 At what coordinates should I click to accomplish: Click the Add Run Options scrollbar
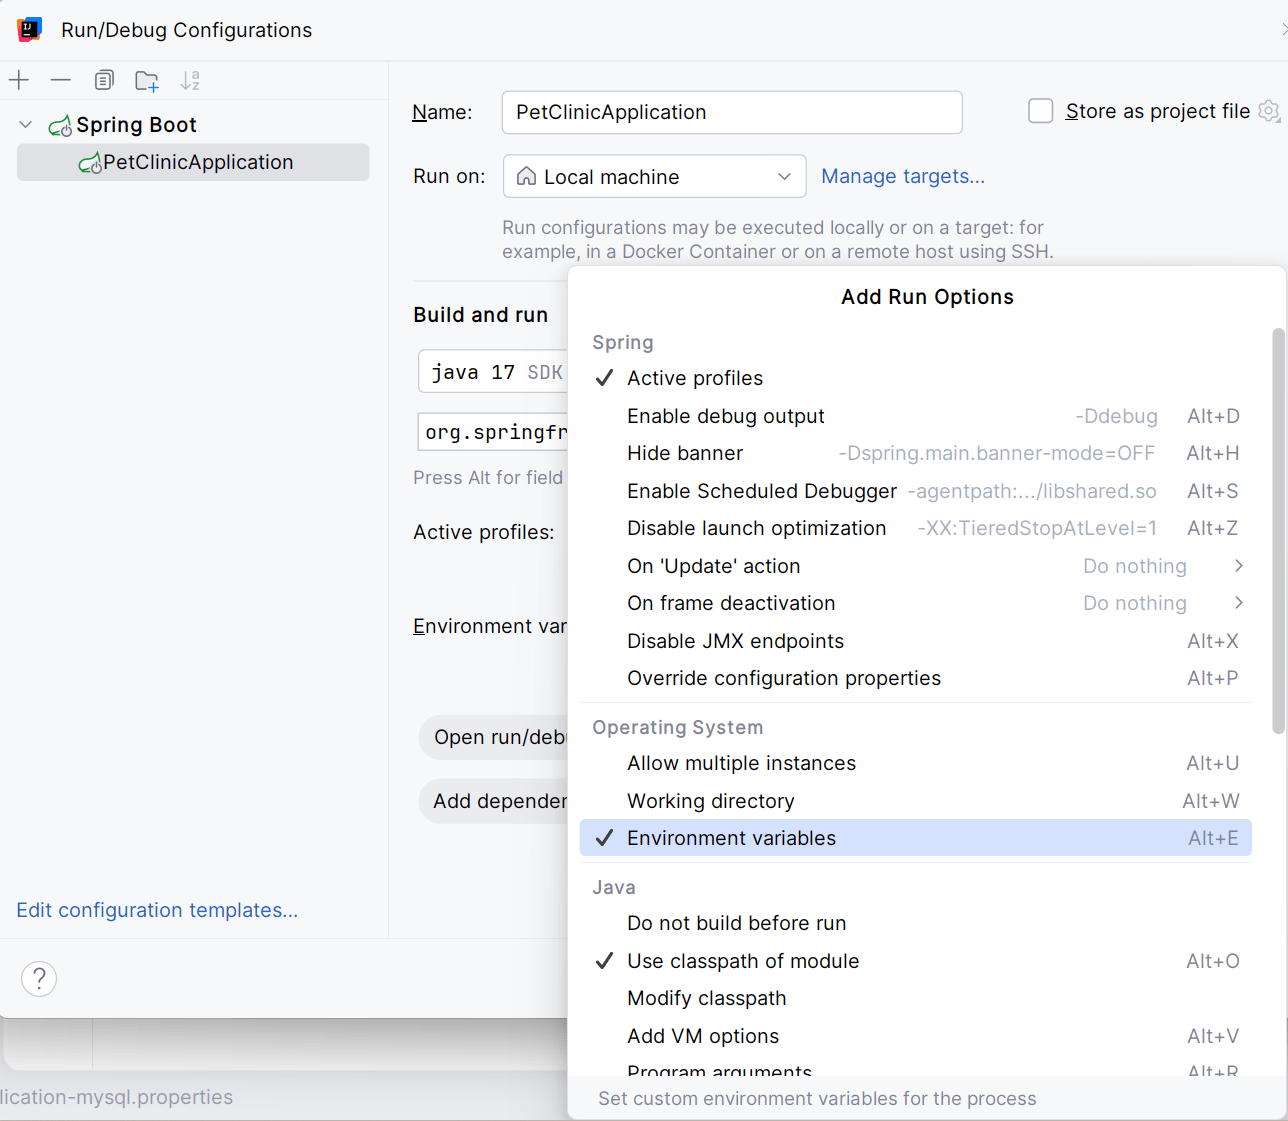pyautogui.click(x=1278, y=531)
